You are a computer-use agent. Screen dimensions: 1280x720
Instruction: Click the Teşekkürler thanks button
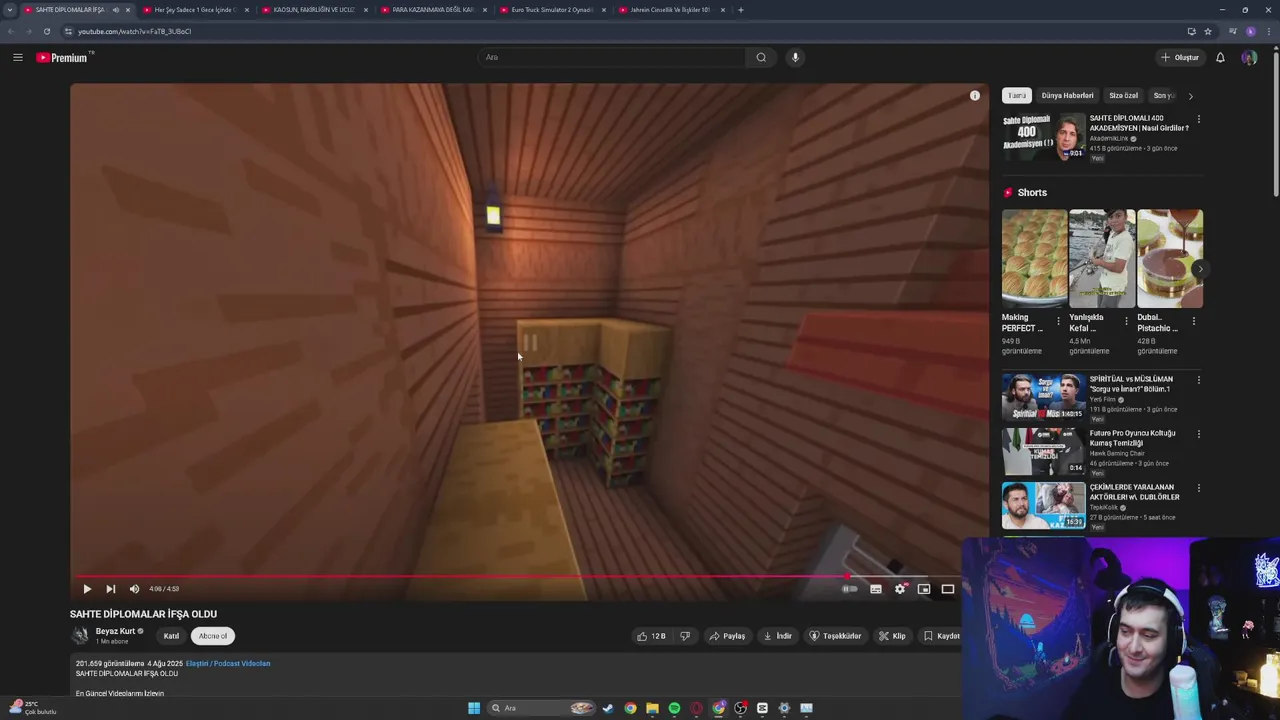[835, 636]
